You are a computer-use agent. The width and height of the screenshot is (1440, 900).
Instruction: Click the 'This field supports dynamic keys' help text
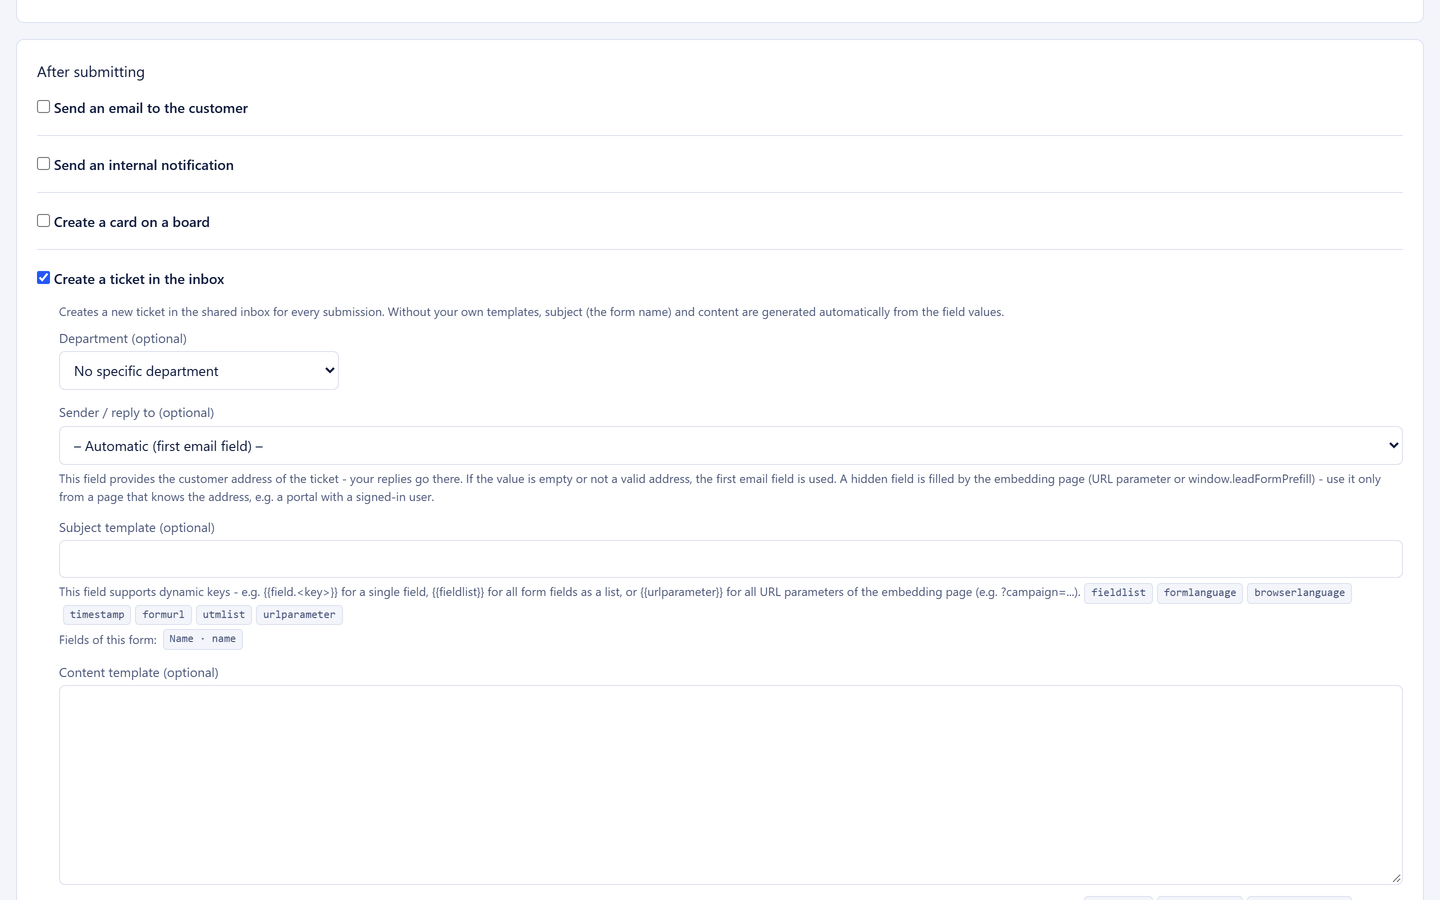569,592
